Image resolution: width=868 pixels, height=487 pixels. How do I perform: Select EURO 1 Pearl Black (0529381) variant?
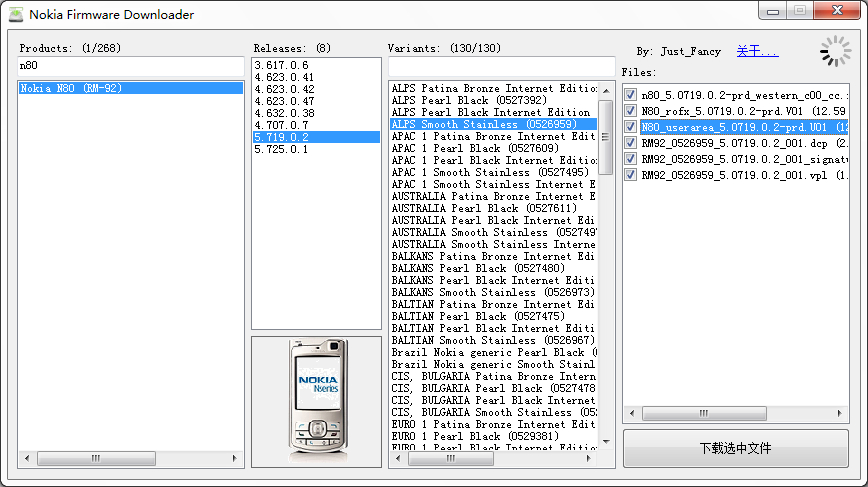coord(493,436)
